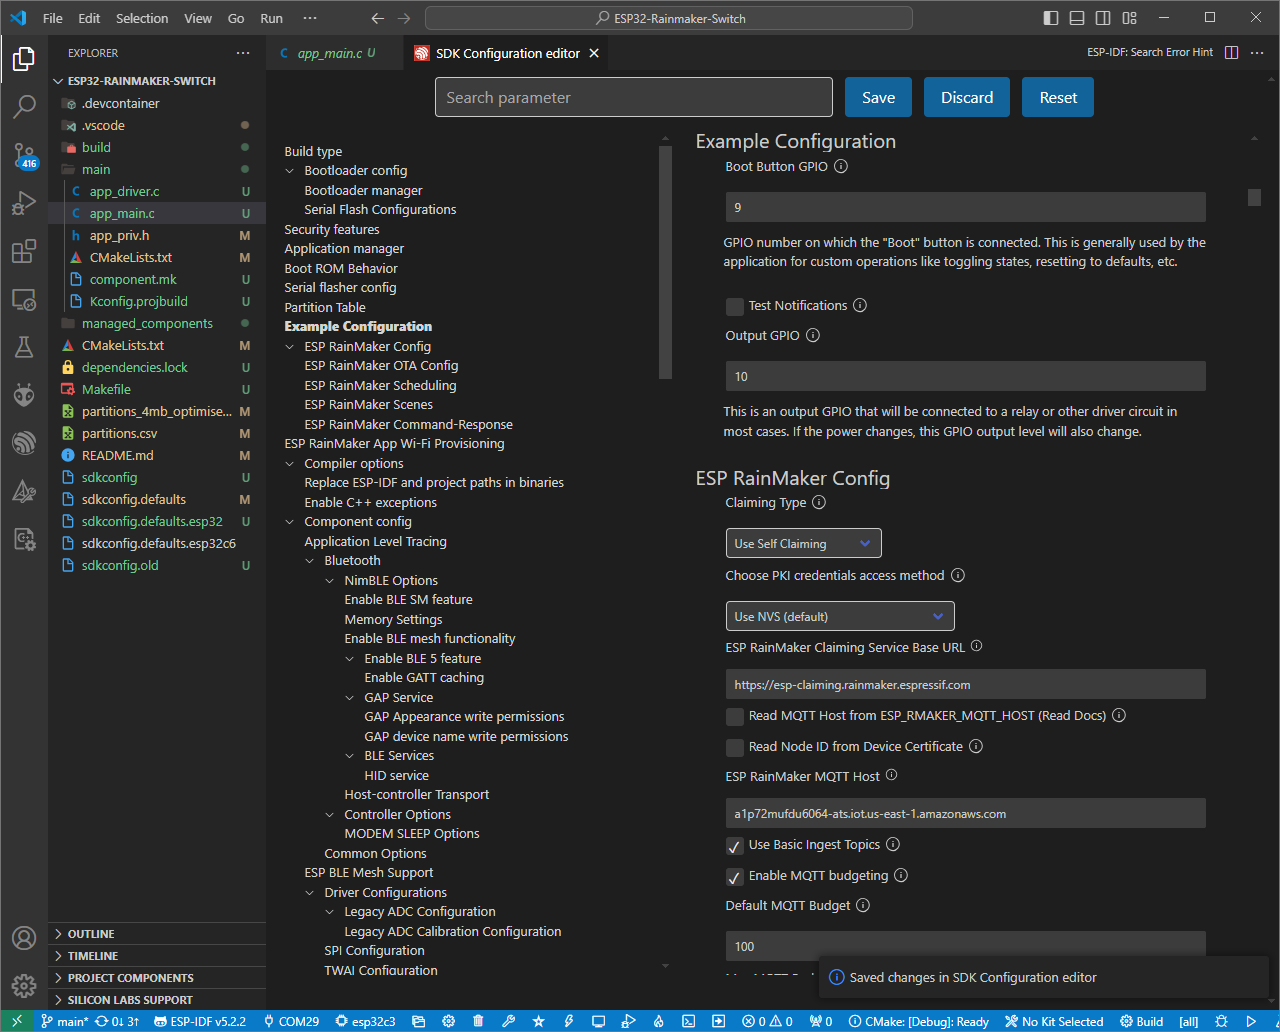Click the config tree vertical scrollbar

[x=666, y=262]
